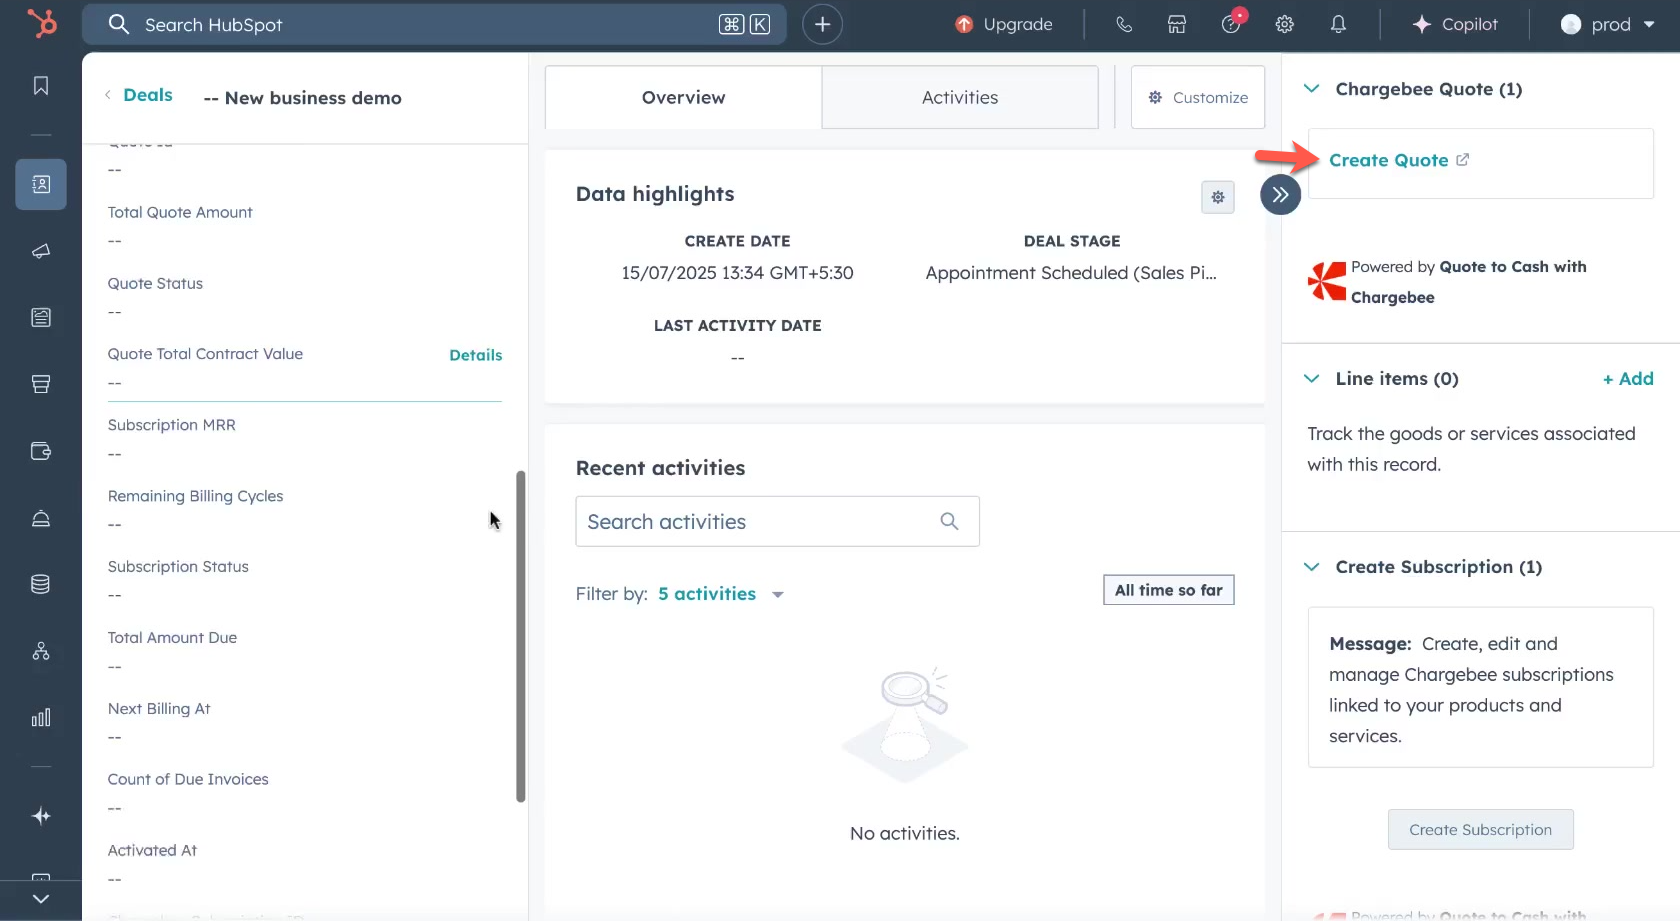Click the round plus create button

coord(822,24)
